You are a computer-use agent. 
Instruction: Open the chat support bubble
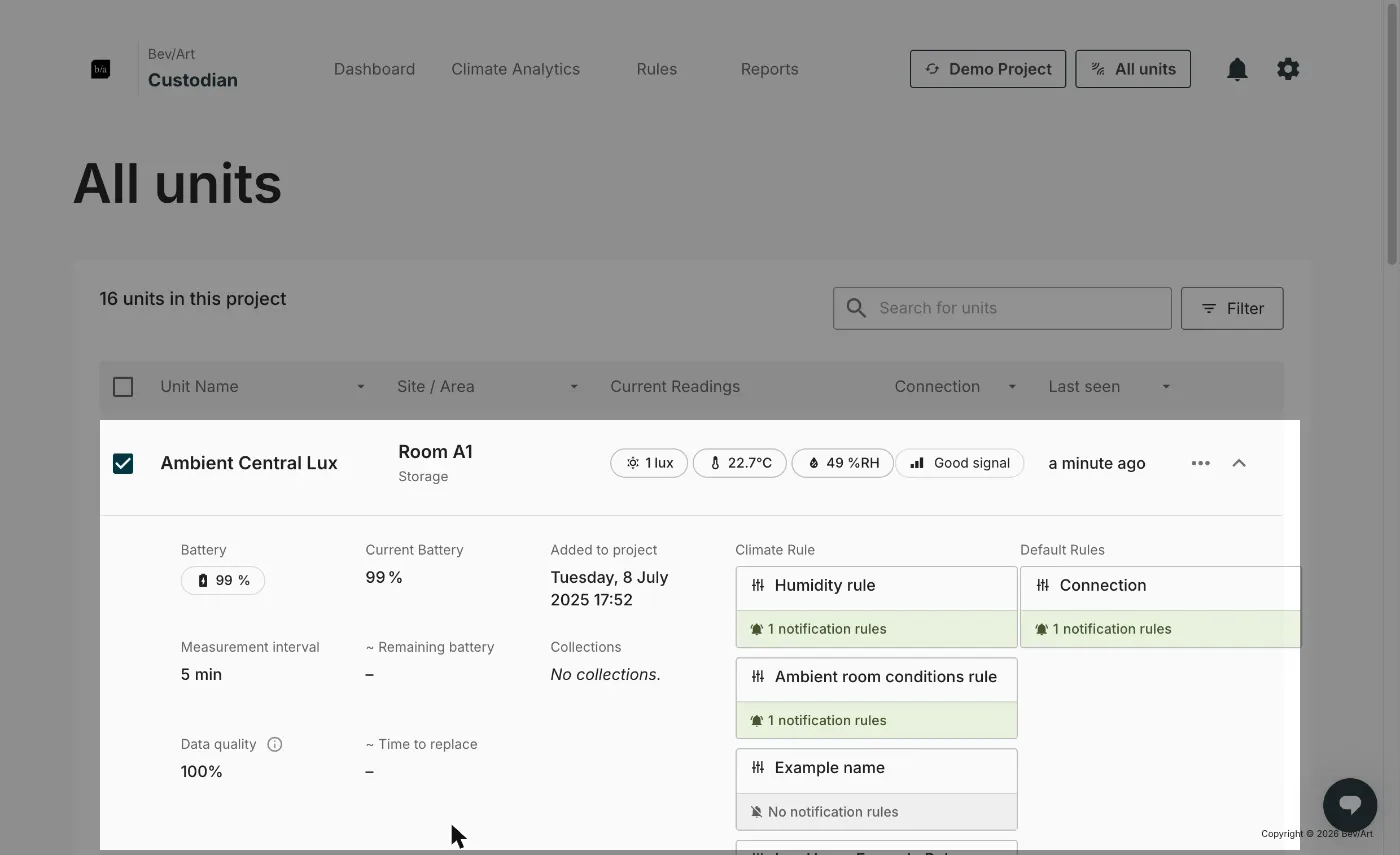click(1350, 805)
